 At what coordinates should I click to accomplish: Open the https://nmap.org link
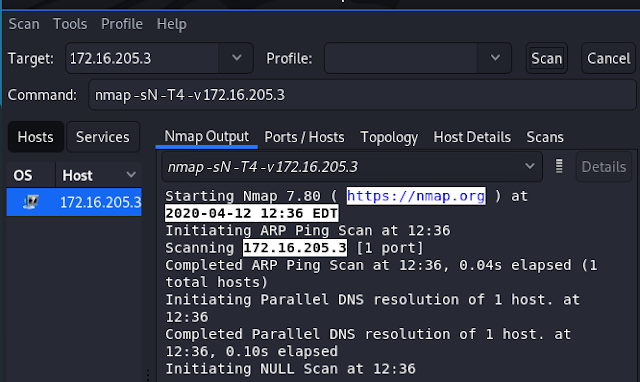pyautogui.click(x=416, y=196)
